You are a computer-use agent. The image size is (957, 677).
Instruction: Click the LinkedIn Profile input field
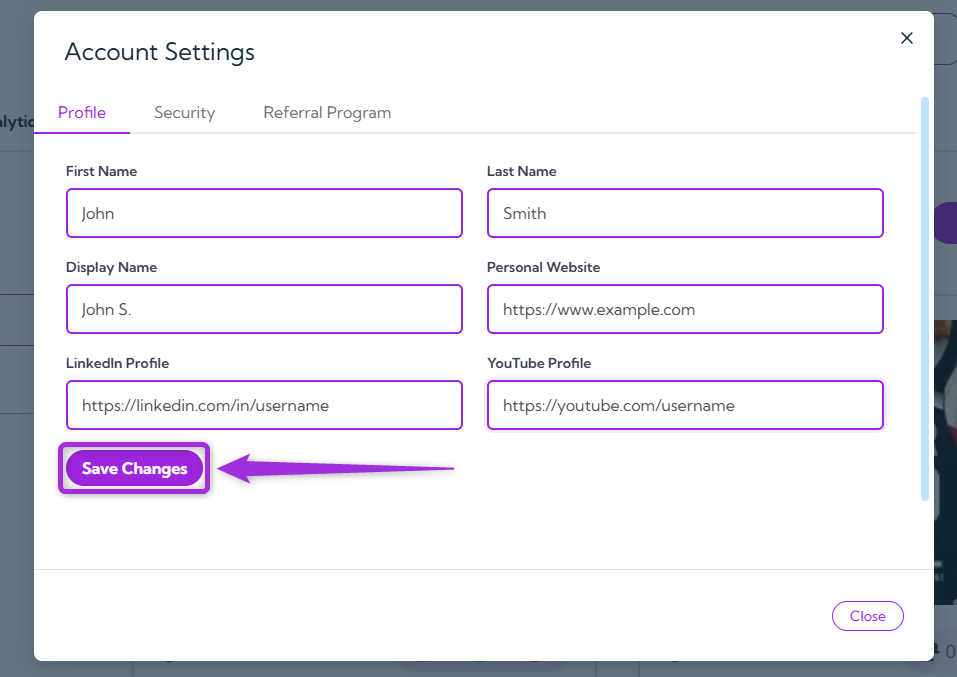(x=264, y=405)
